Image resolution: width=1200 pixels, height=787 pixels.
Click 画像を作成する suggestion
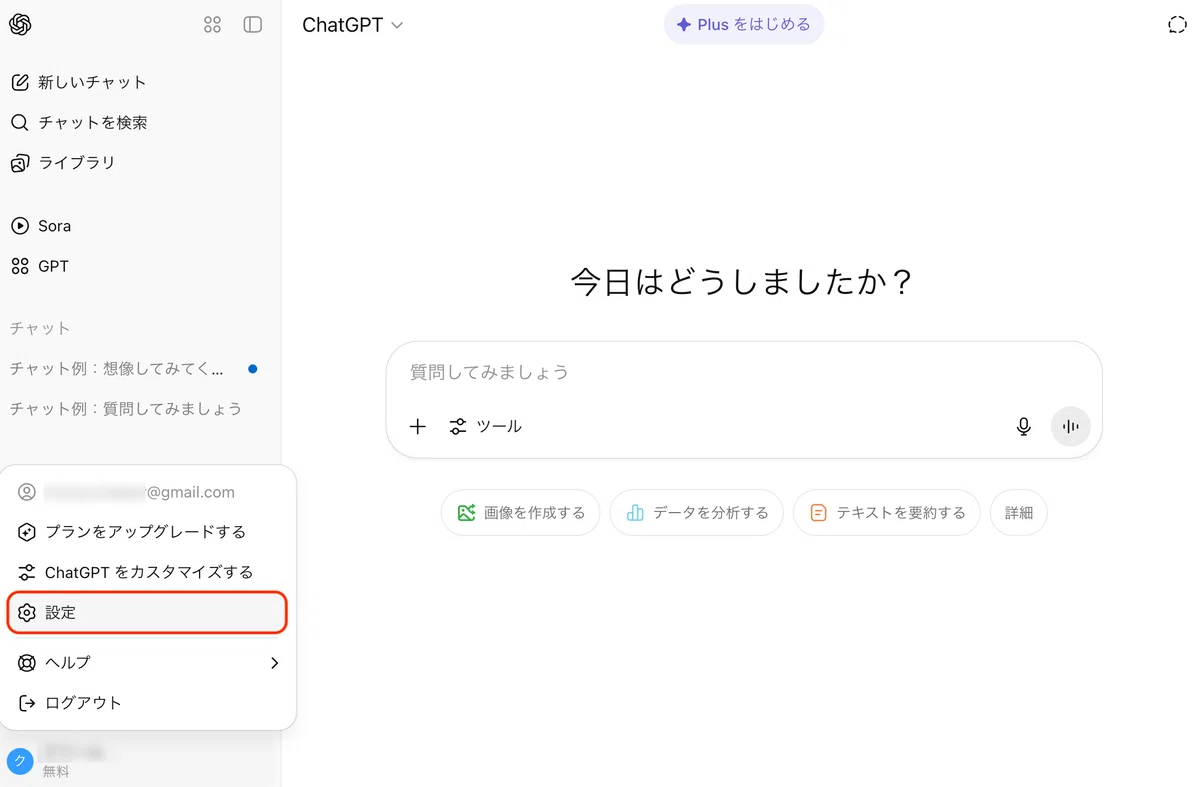click(520, 512)
